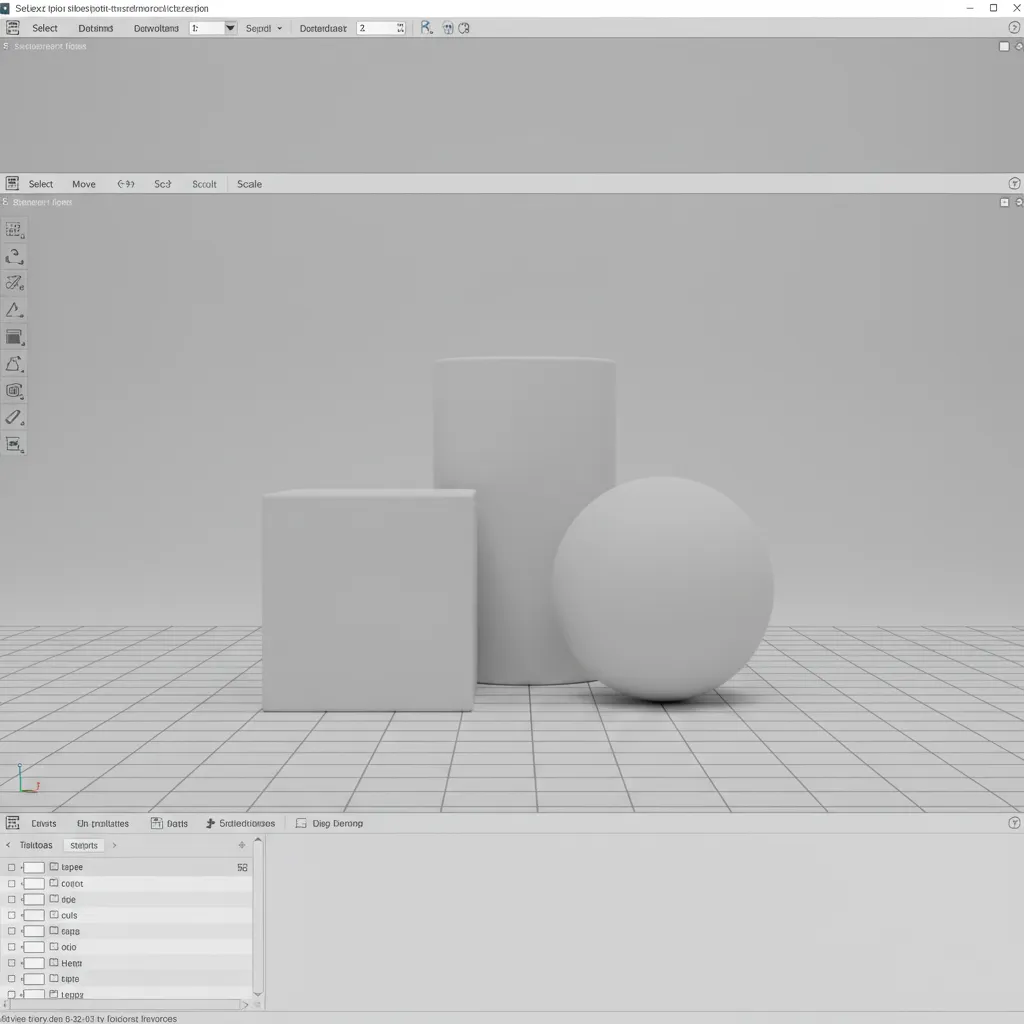The height and width of the screenshot is (1024, 1024).
Task: Click the Steiprts button in list header
Action: (84, 845)
